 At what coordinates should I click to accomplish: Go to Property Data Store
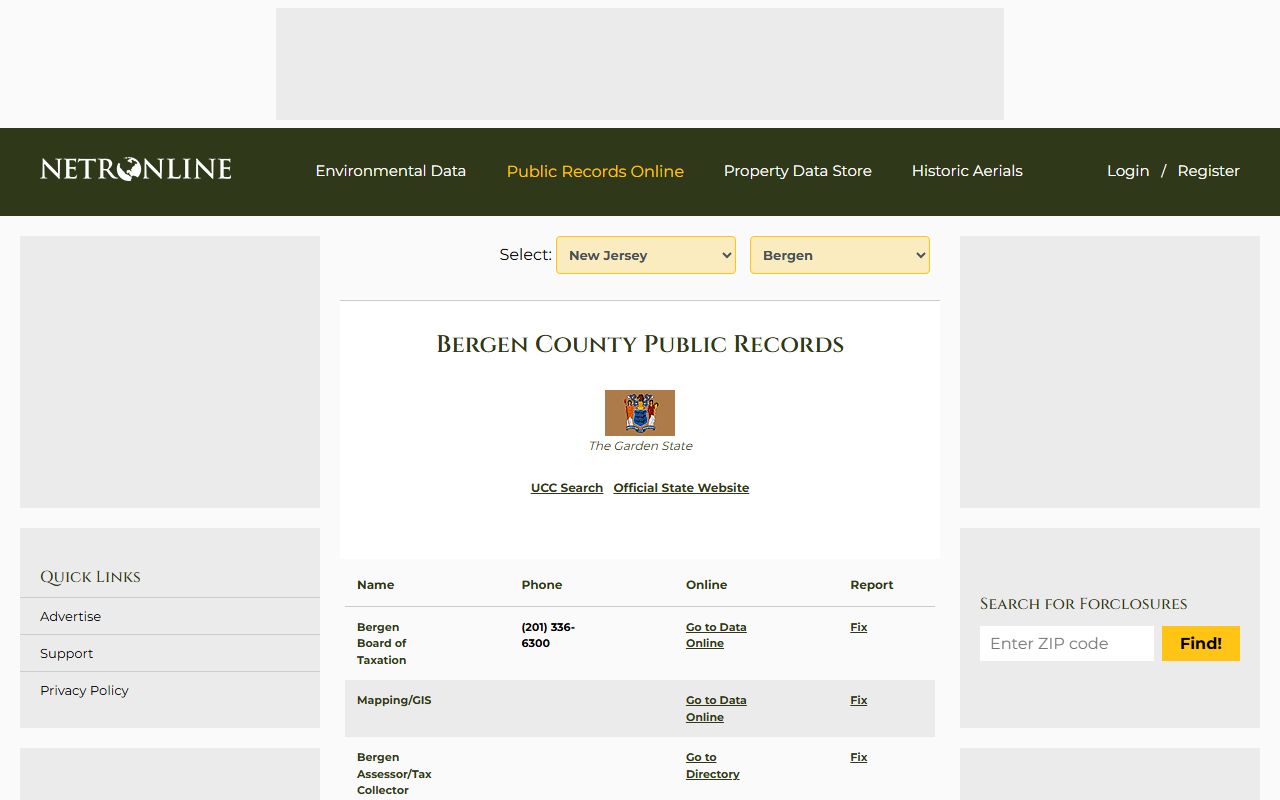pos(798,171)
